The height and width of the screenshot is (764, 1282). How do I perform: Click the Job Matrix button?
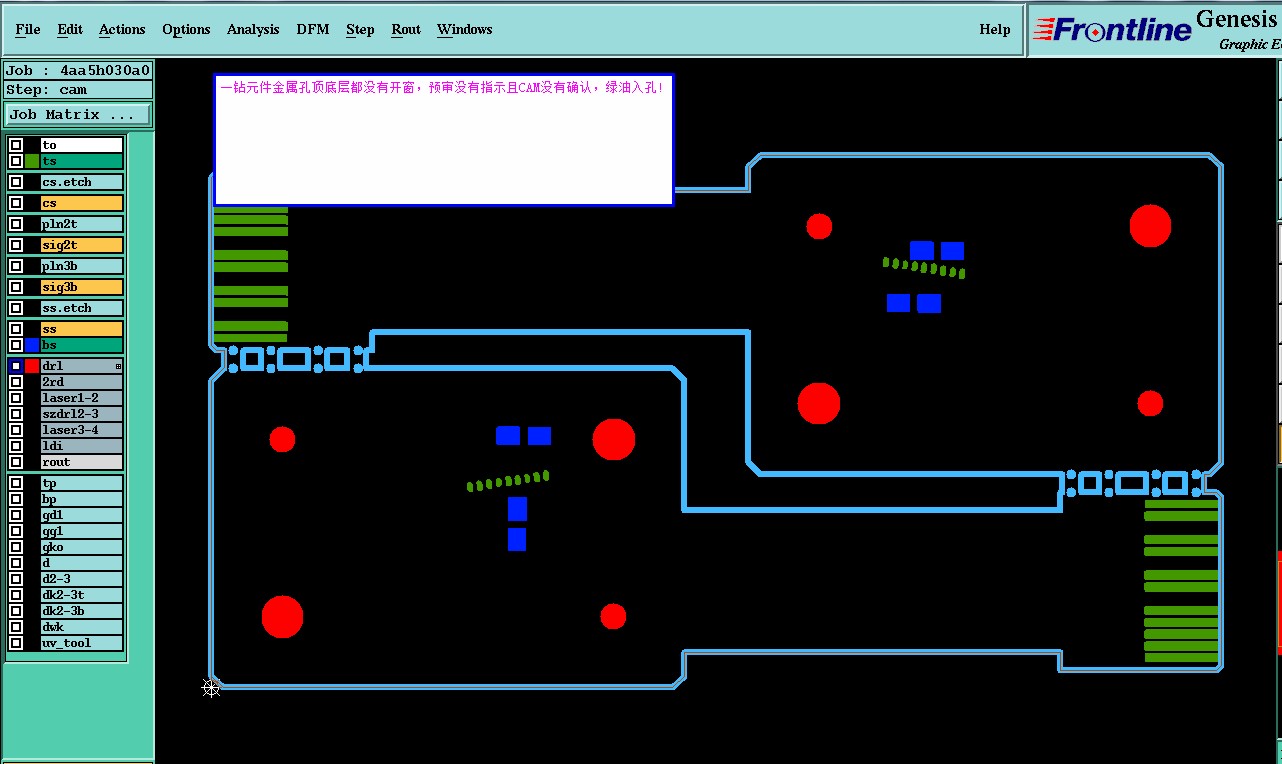[x=78, y=115]
